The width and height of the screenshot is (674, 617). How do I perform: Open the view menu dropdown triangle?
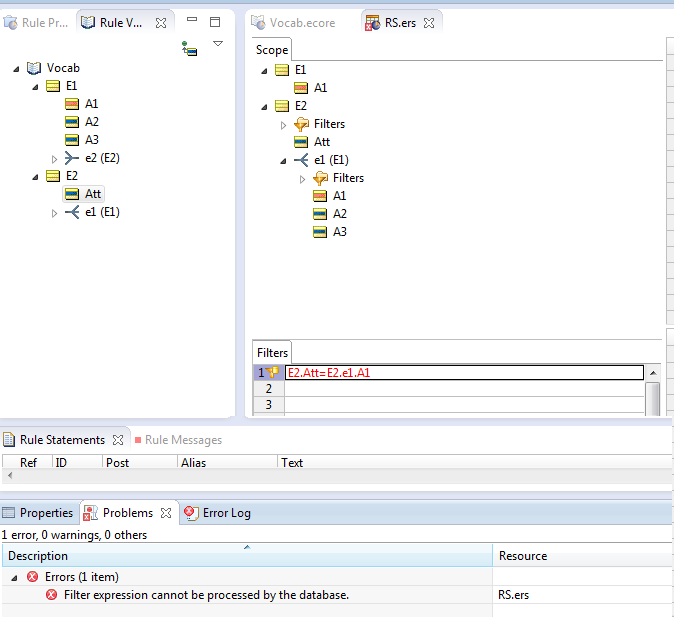tap(218, 43)
